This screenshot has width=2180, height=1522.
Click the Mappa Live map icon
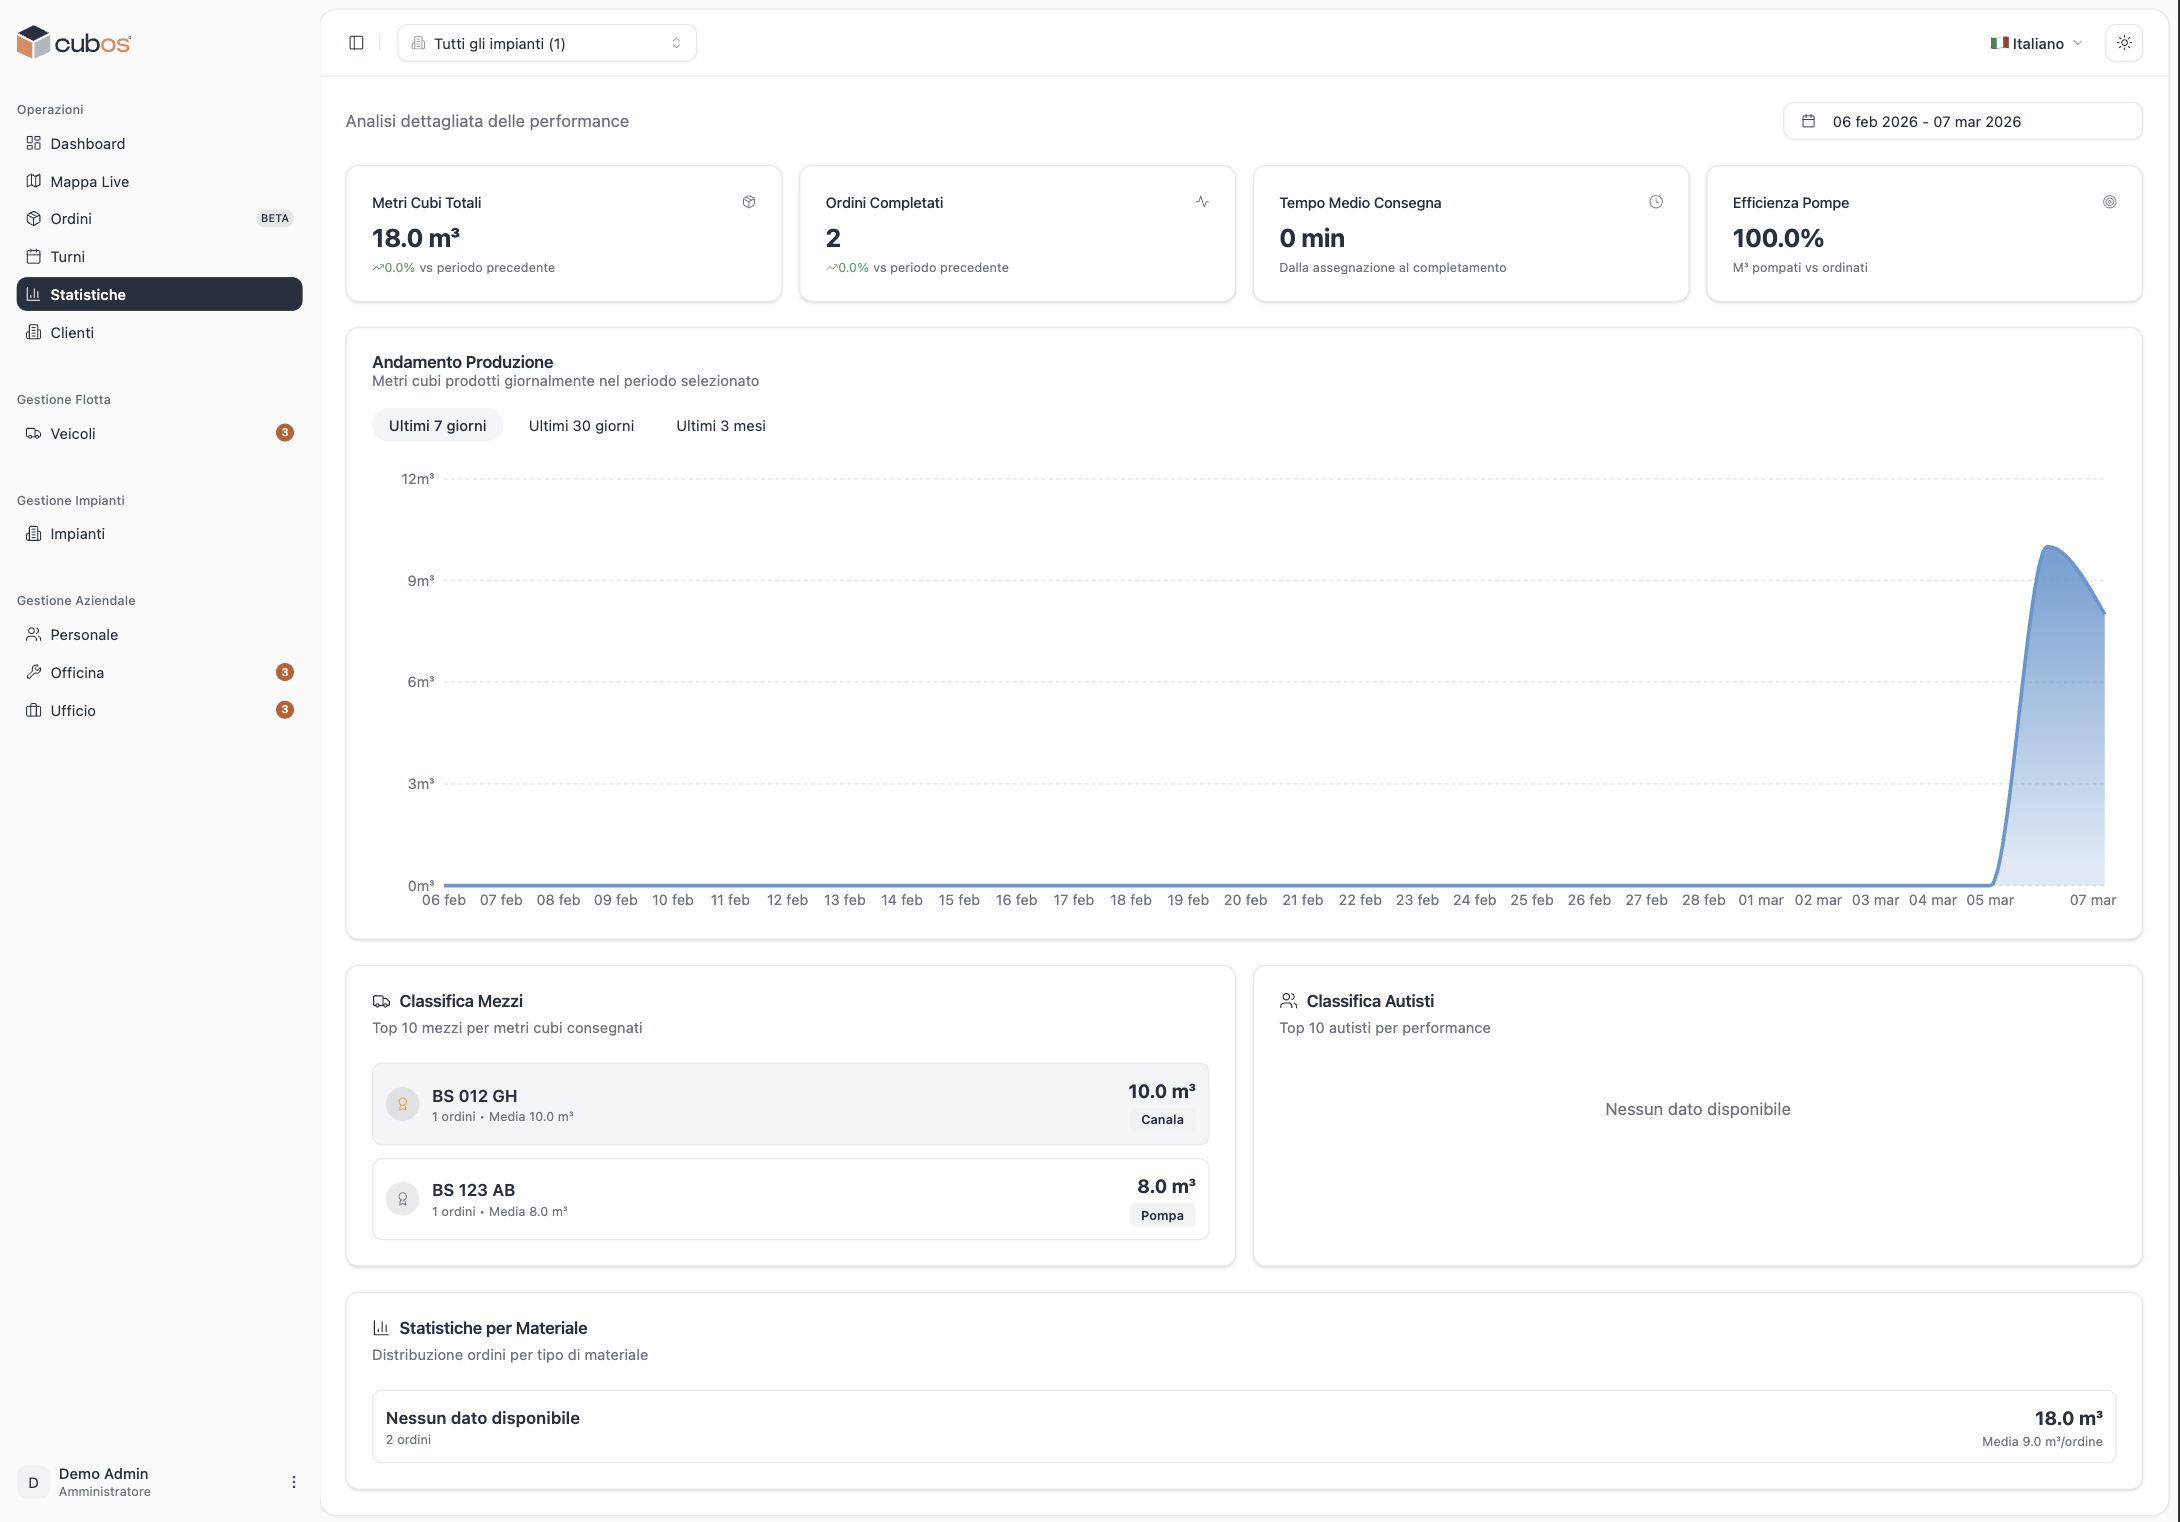click(x=34, y=181)
